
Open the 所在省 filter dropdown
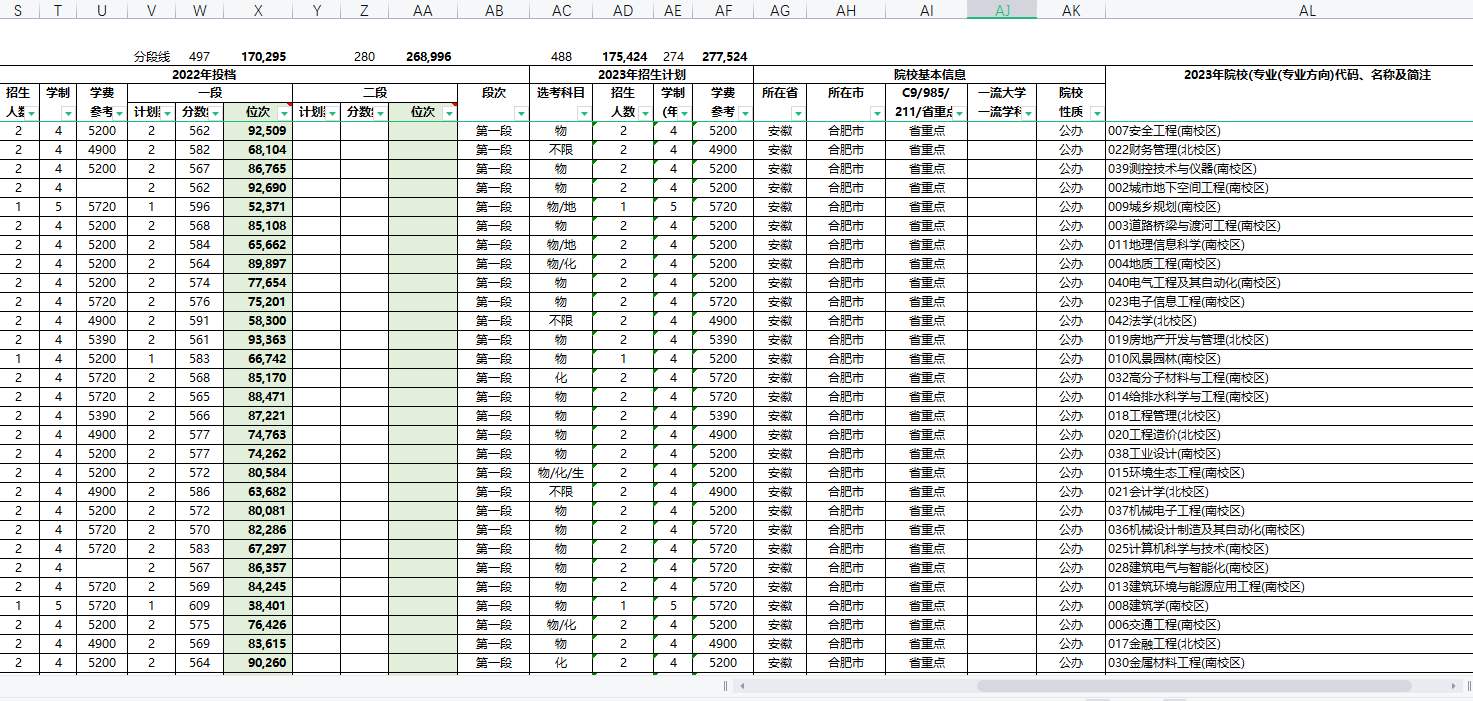797,113
